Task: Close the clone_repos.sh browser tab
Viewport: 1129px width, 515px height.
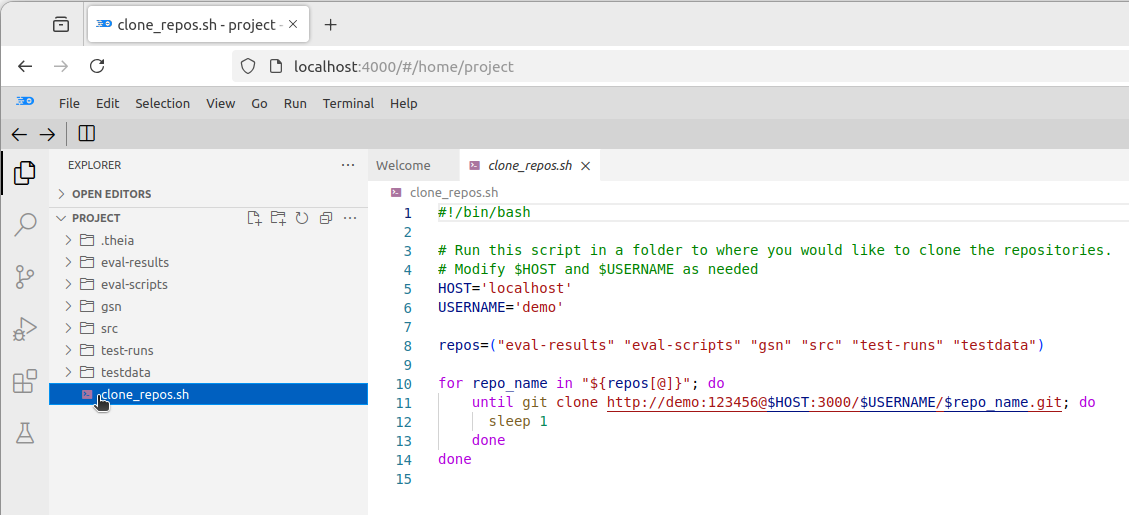Action: click(x=293, y=24)
